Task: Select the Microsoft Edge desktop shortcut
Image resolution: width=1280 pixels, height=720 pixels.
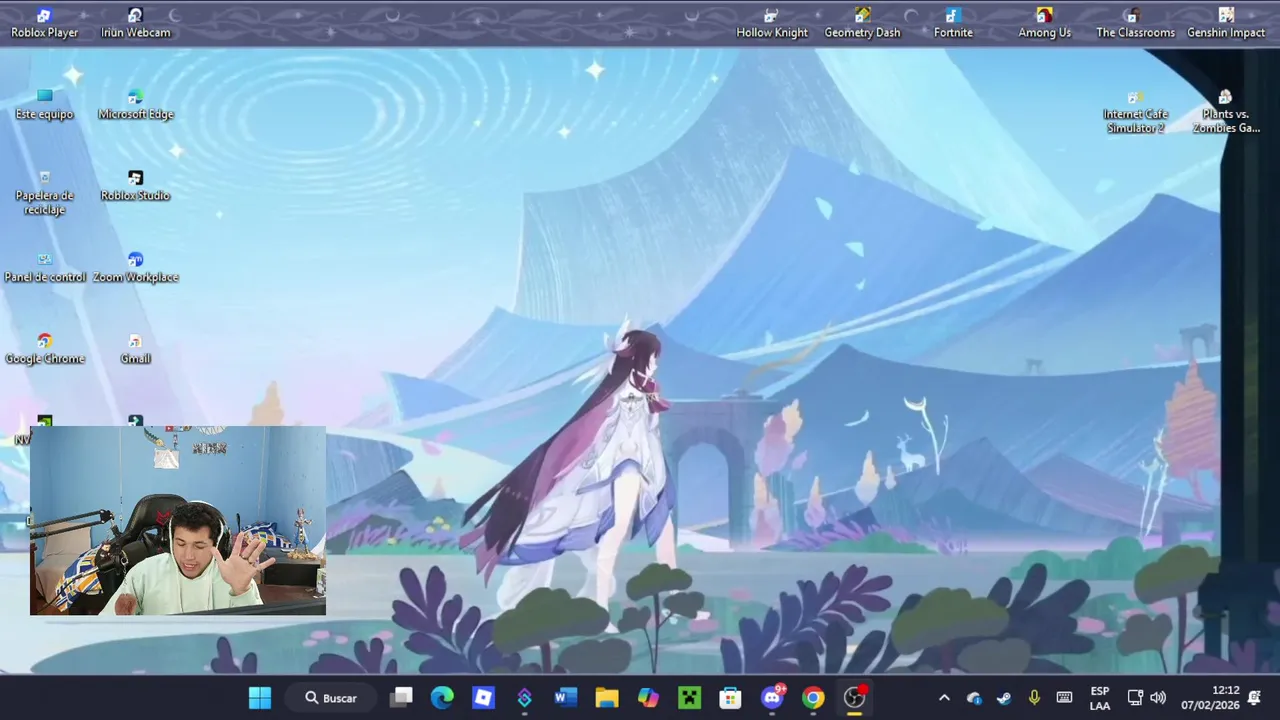Action: (135, 104)
